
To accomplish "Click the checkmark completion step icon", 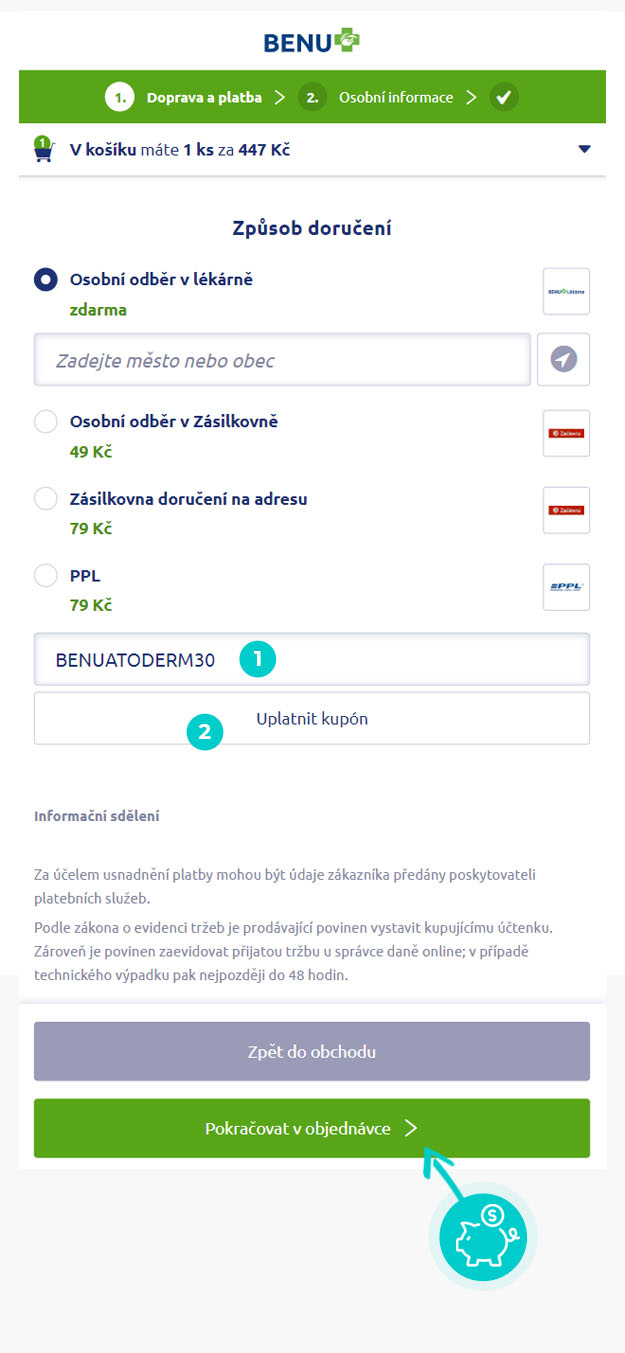I will (x=504, y=97).
